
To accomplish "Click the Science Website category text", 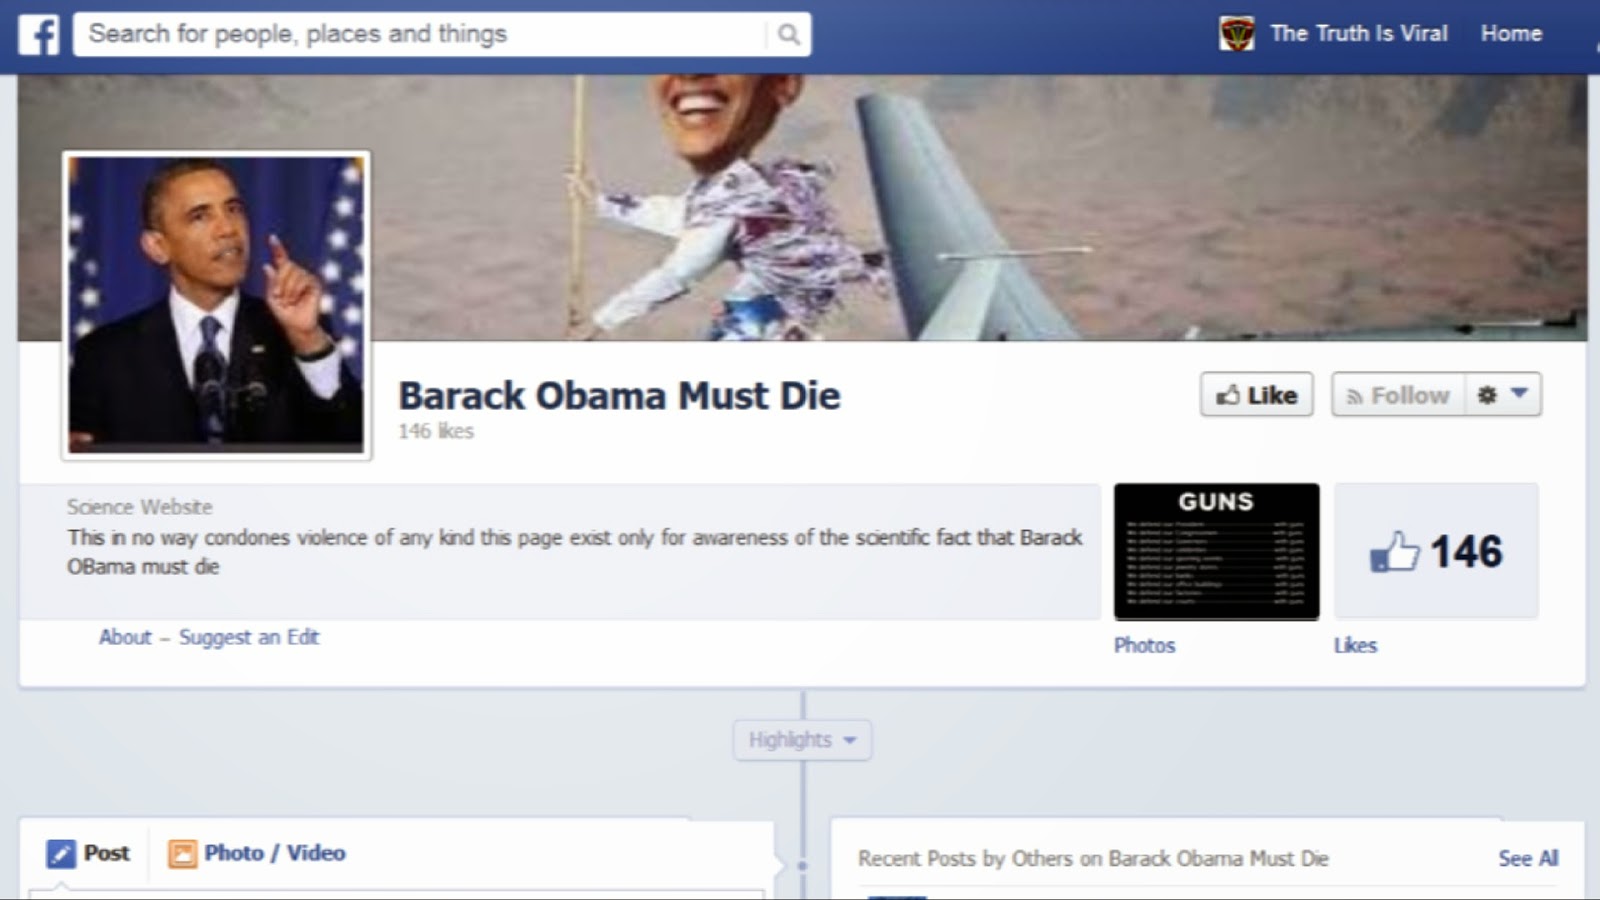I will click(x=140, y=507).
